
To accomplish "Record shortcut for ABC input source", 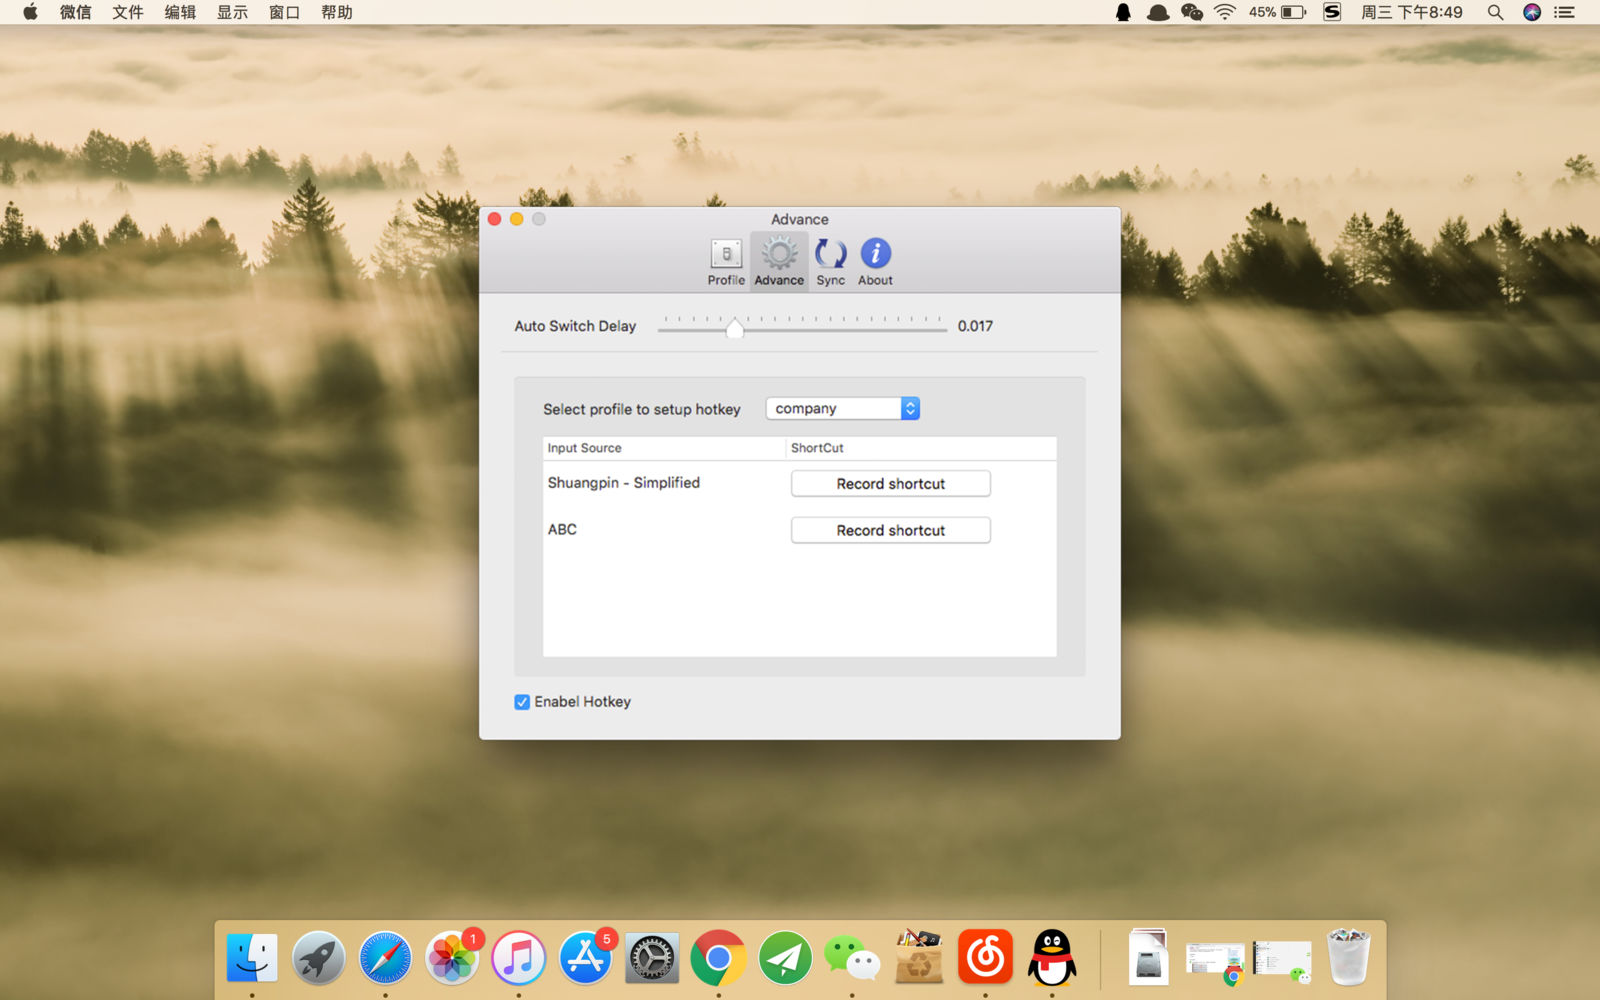I will tap(891, 530).
